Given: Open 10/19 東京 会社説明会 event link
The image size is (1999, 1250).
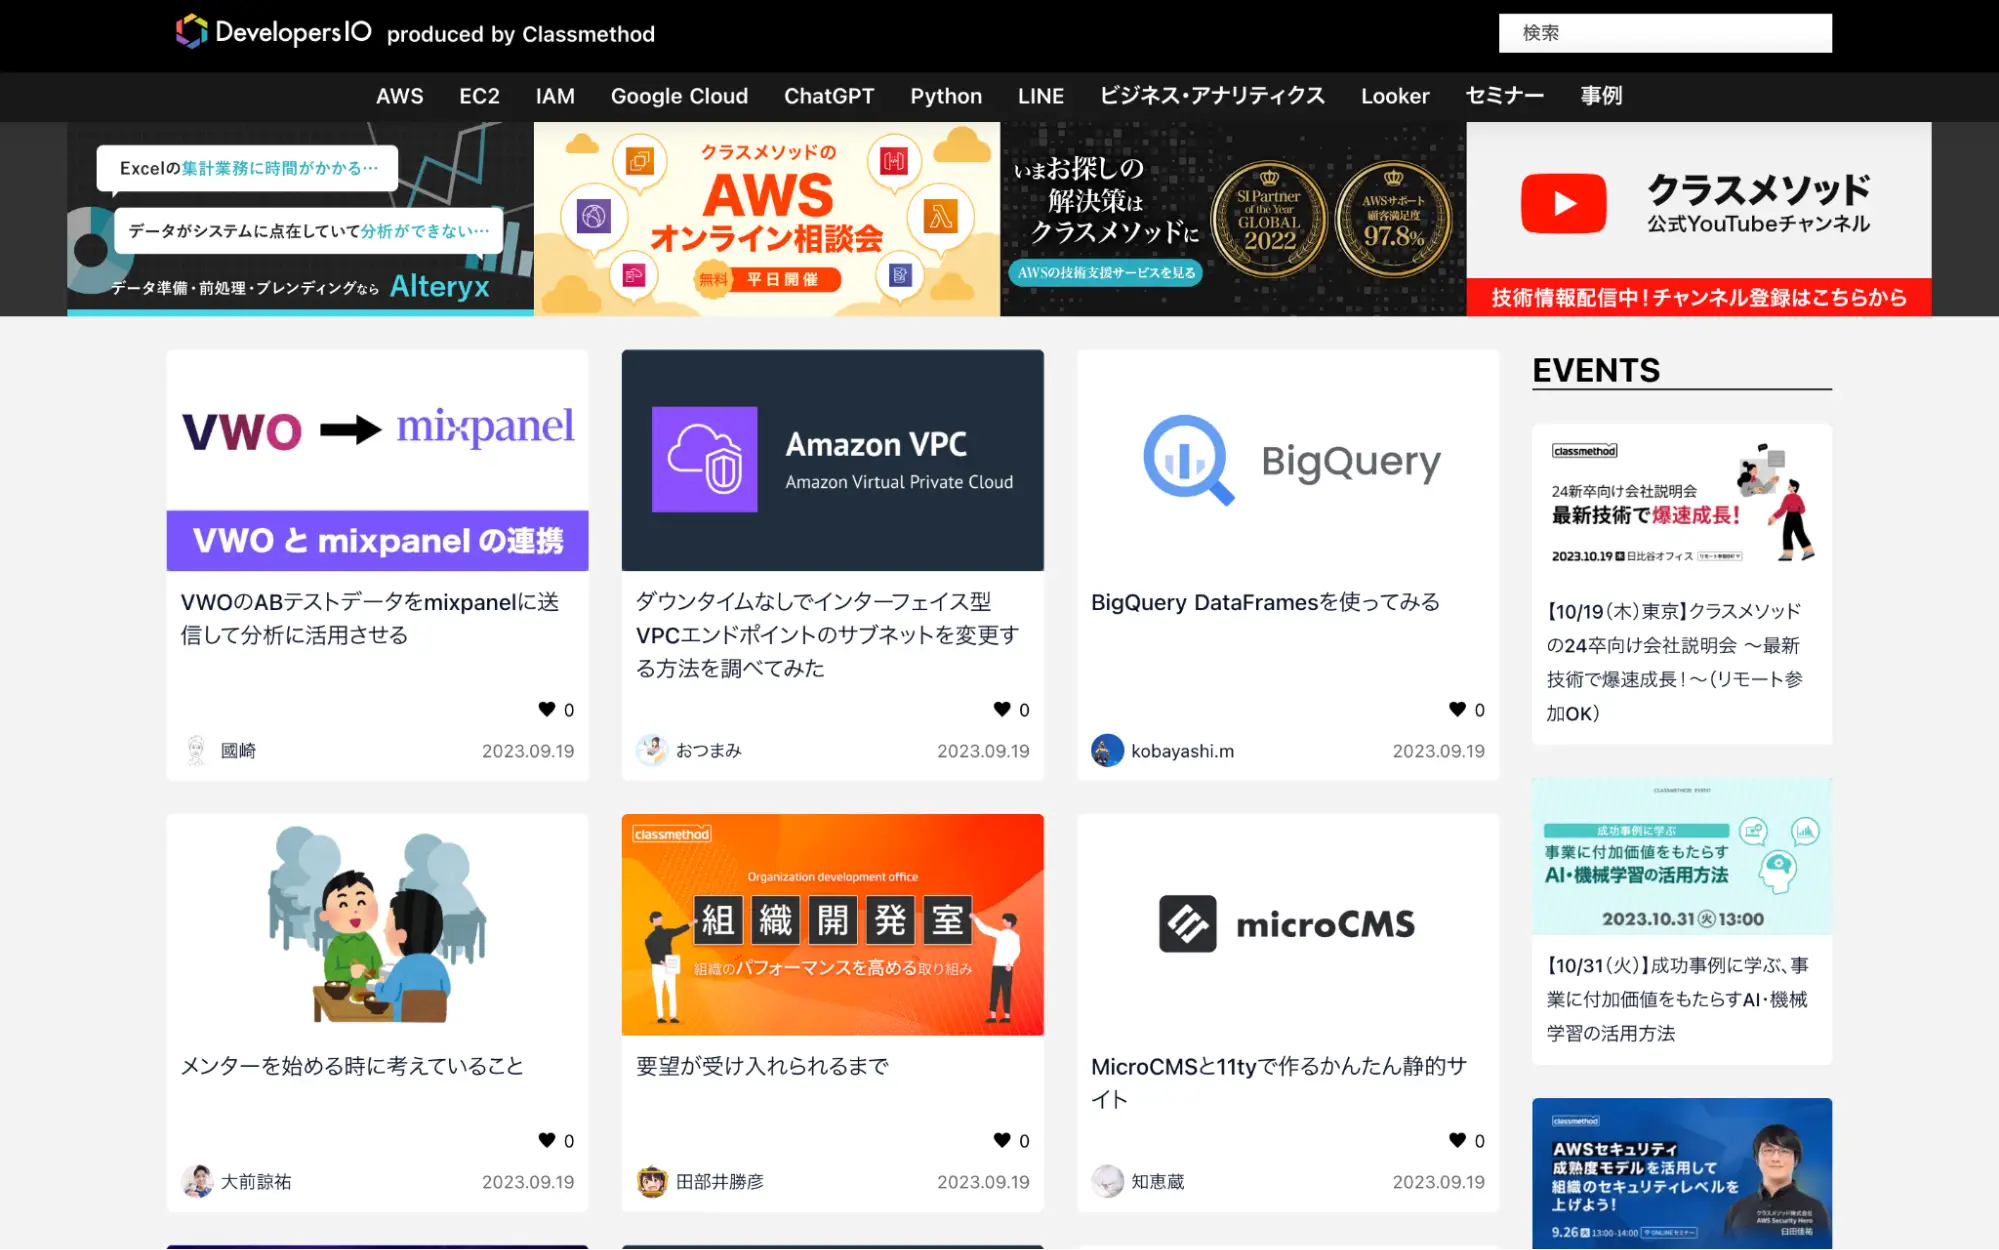Looking at the screenshot, I should pos(1675,662).
